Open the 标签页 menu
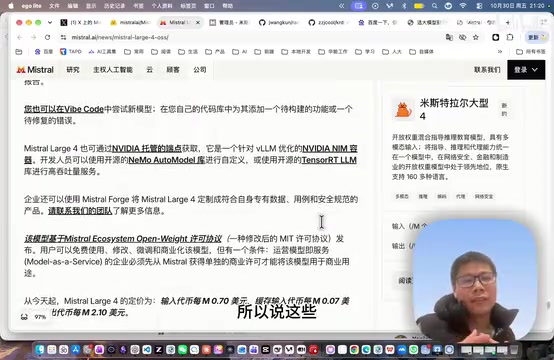This screenshot has height=360, width=554. (x=188, y=6)
